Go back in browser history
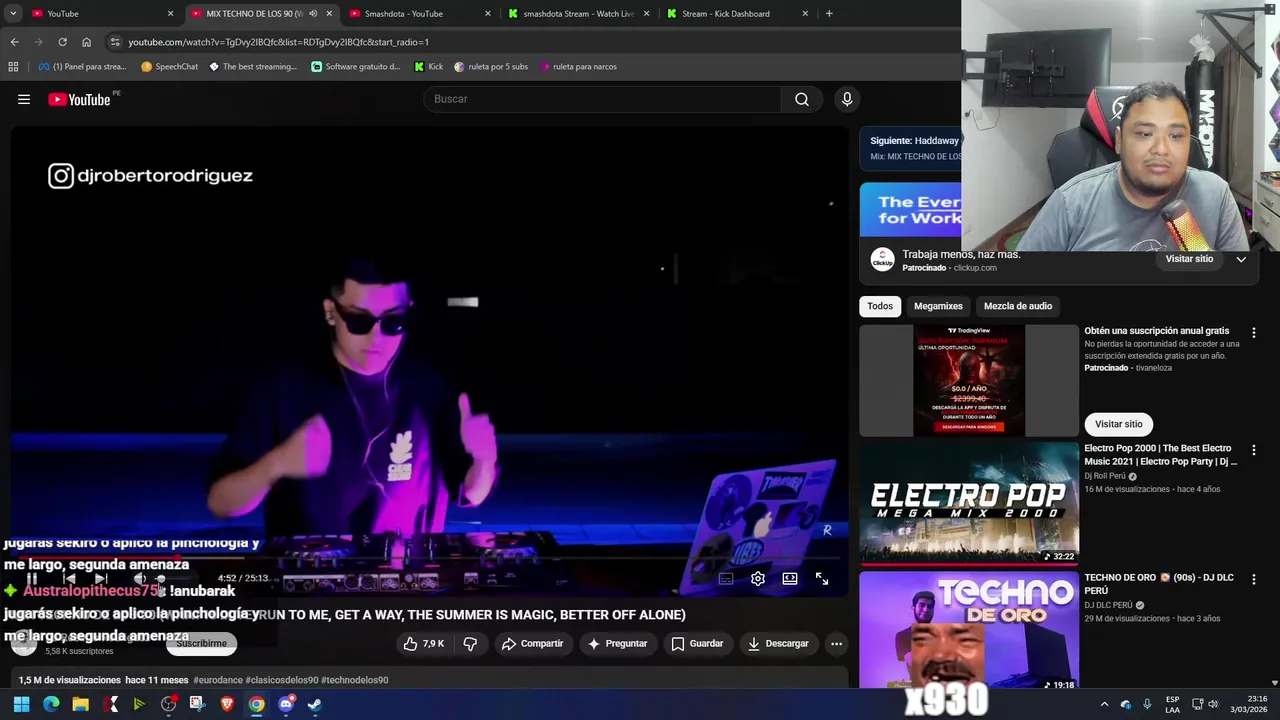The width and height of the screenshot is (1280, 720). pos(14,42)
